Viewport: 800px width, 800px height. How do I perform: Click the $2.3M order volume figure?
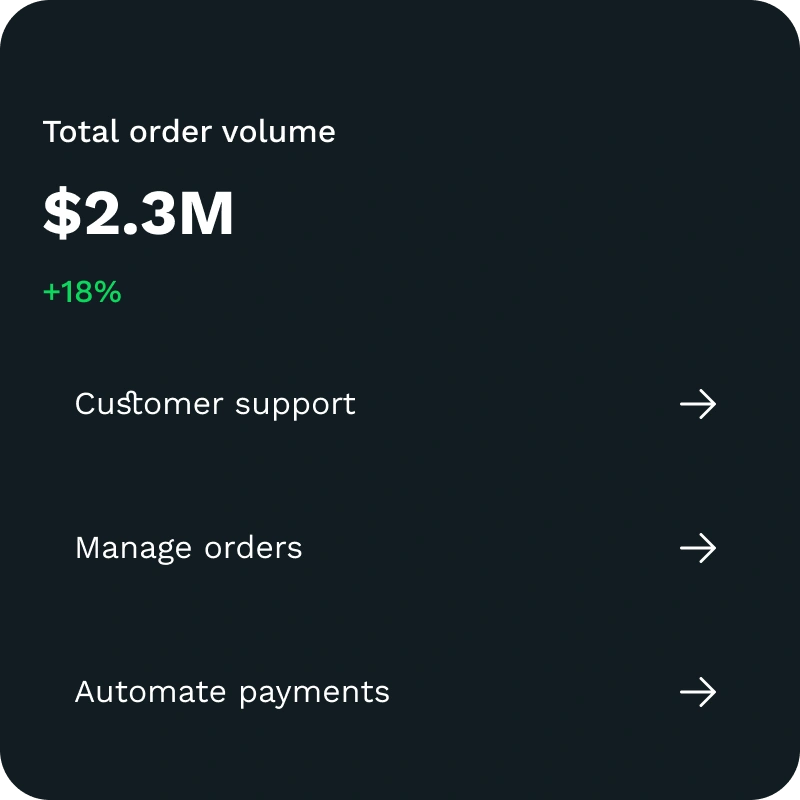[x=138, y=213]
